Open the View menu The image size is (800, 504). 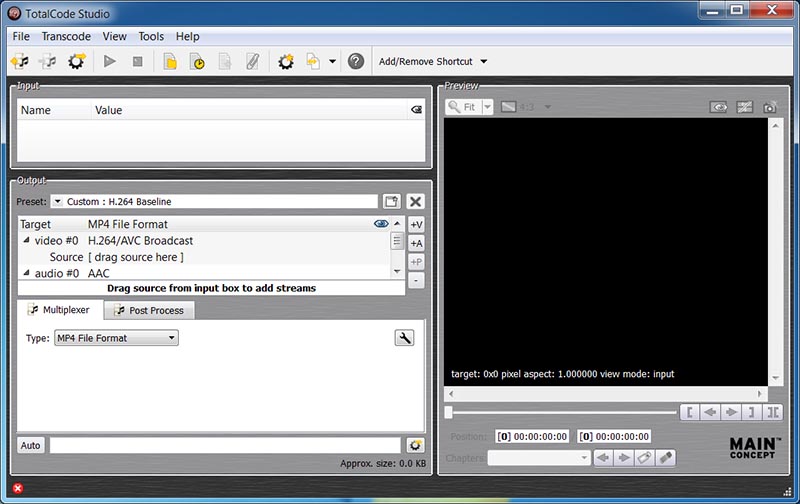114,37
